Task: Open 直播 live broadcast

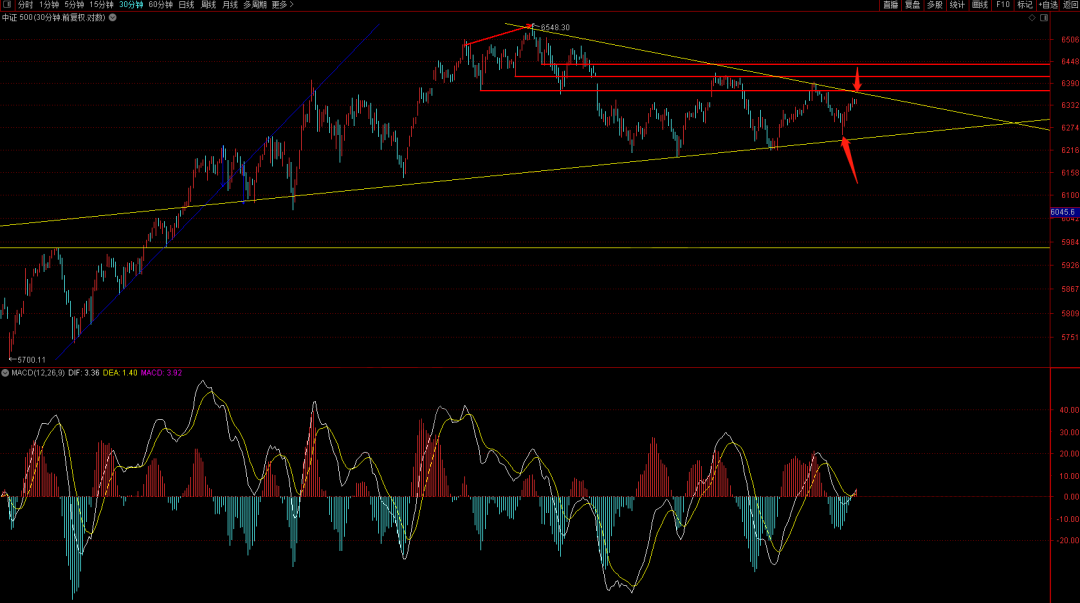Action: coord(890,5)
